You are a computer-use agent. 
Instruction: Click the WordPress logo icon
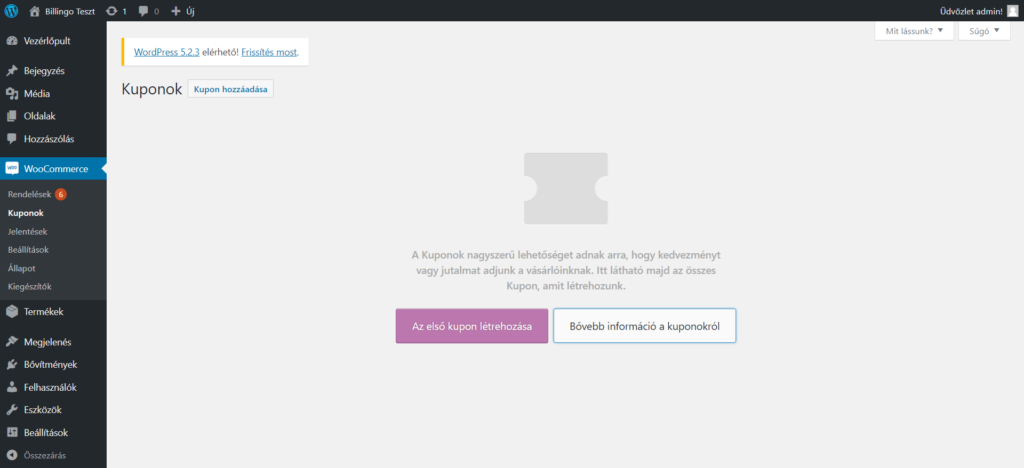point(11,10)
